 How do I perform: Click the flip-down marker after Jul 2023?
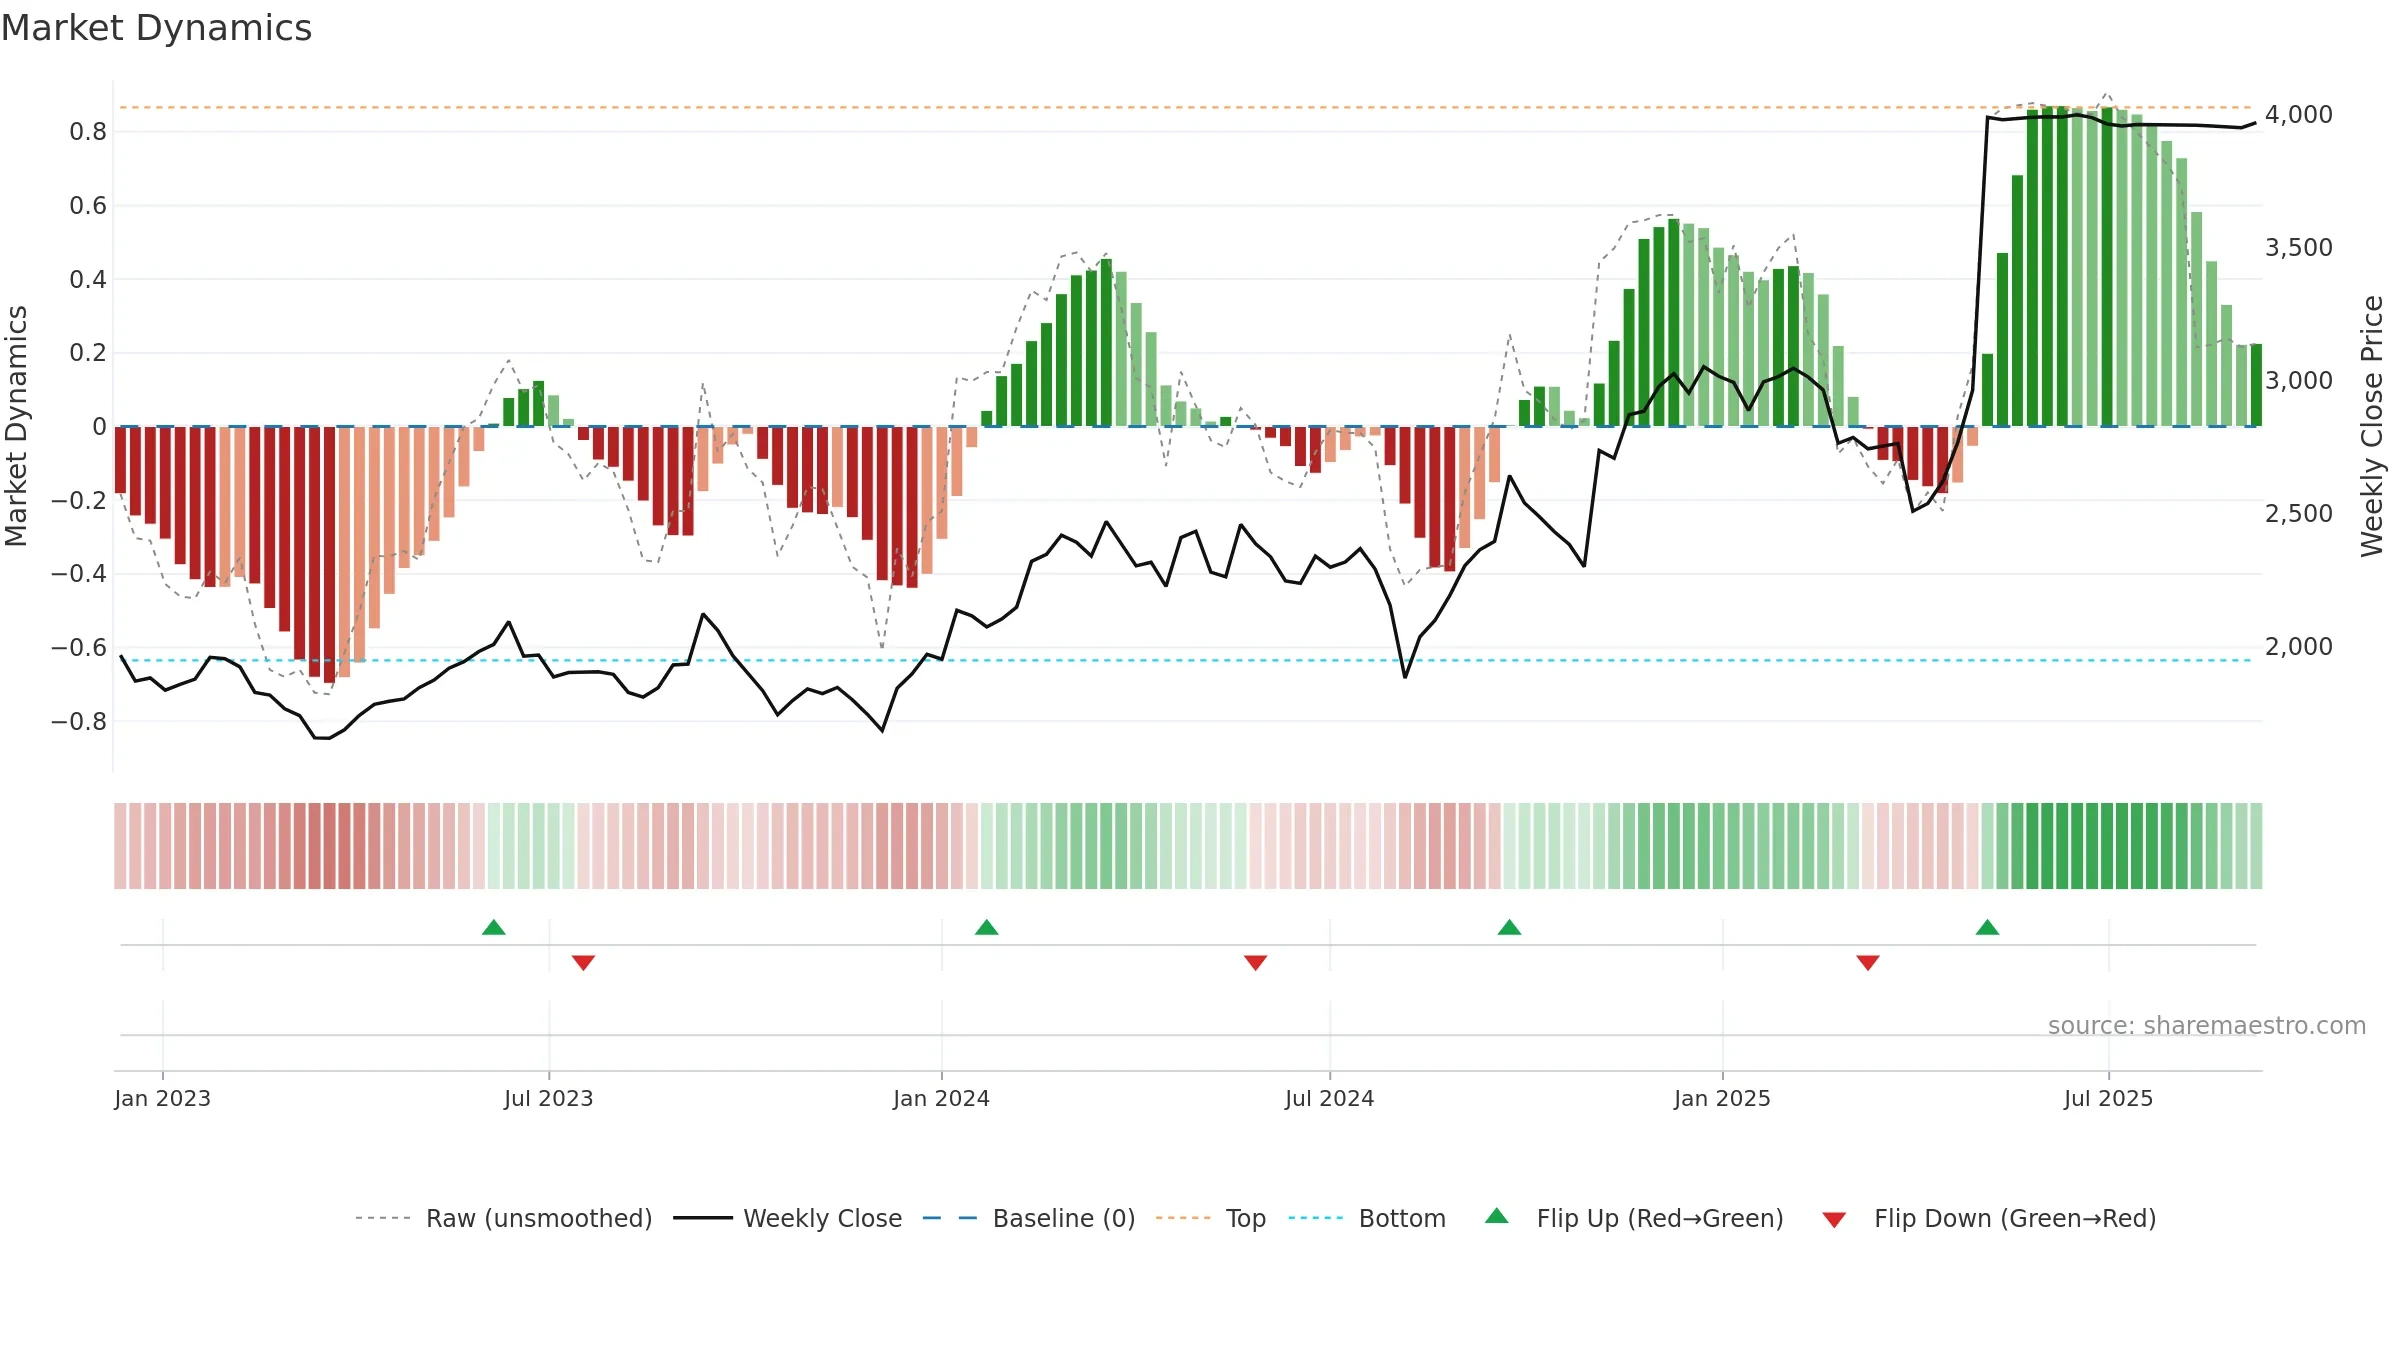tap(584, 962)
